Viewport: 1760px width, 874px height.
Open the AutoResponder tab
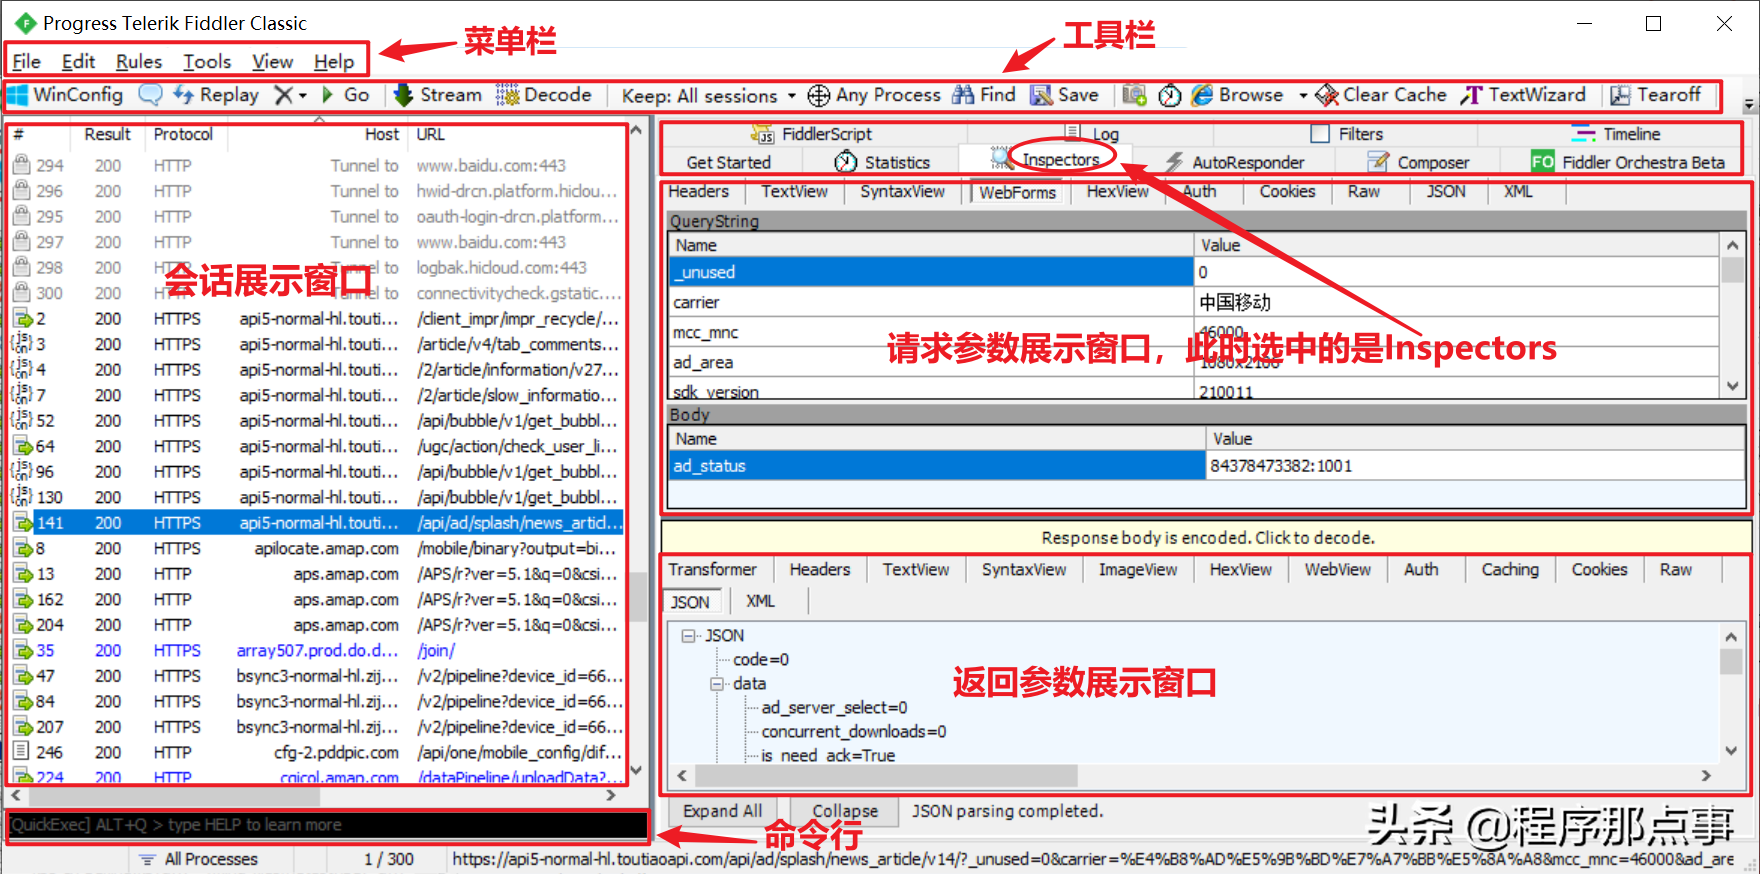[x=1234, y=162]
